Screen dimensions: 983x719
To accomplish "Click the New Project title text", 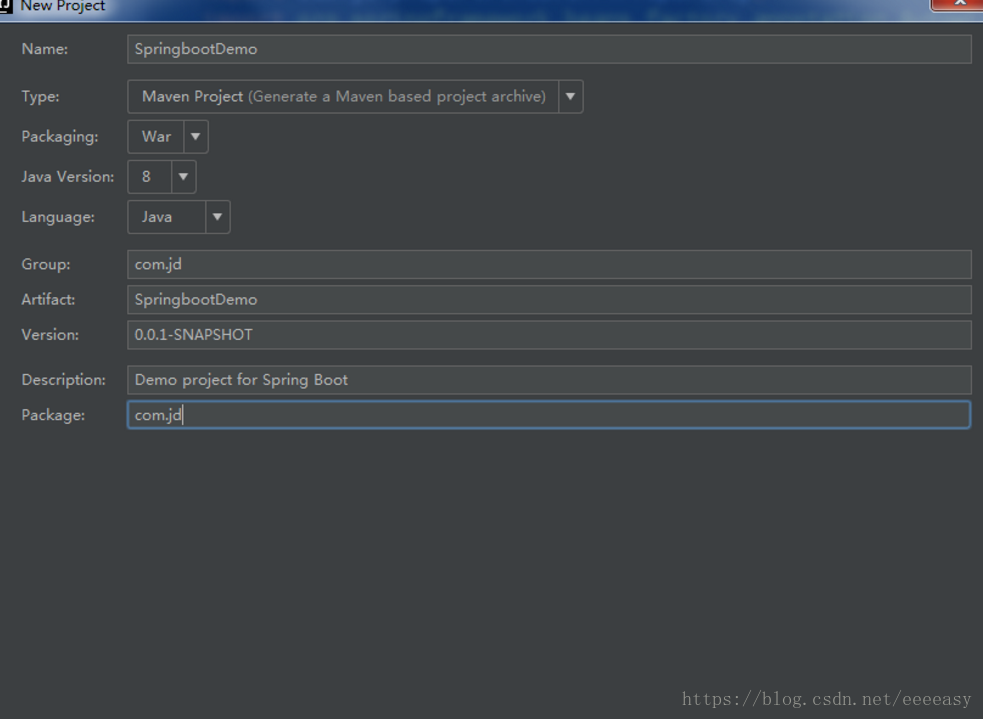I will tap(63, 6).
